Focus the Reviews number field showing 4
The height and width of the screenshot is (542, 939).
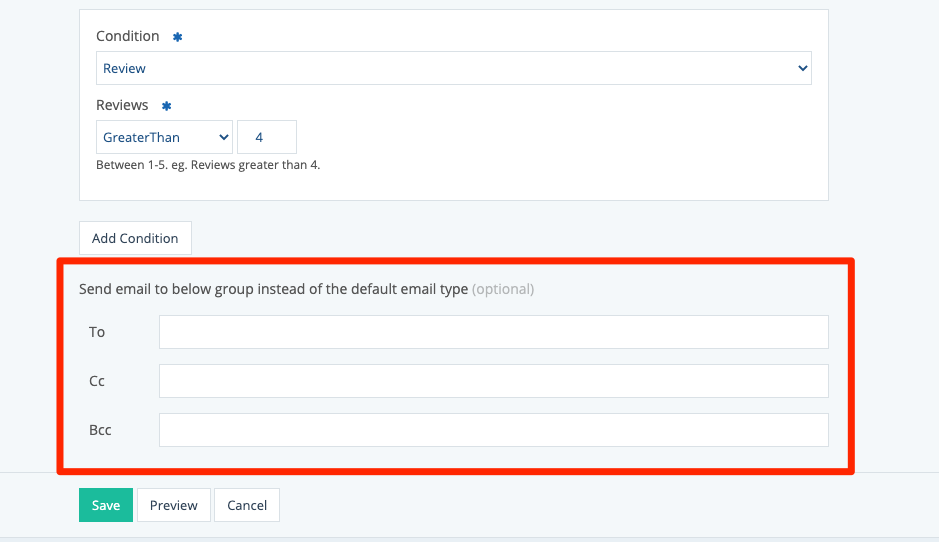(266, 137)
